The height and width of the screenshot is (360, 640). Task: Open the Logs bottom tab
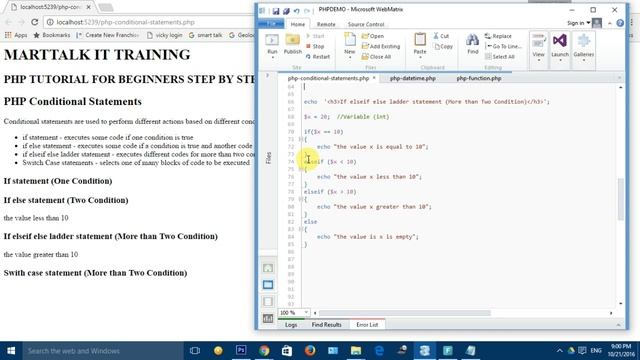pos(291,325)
